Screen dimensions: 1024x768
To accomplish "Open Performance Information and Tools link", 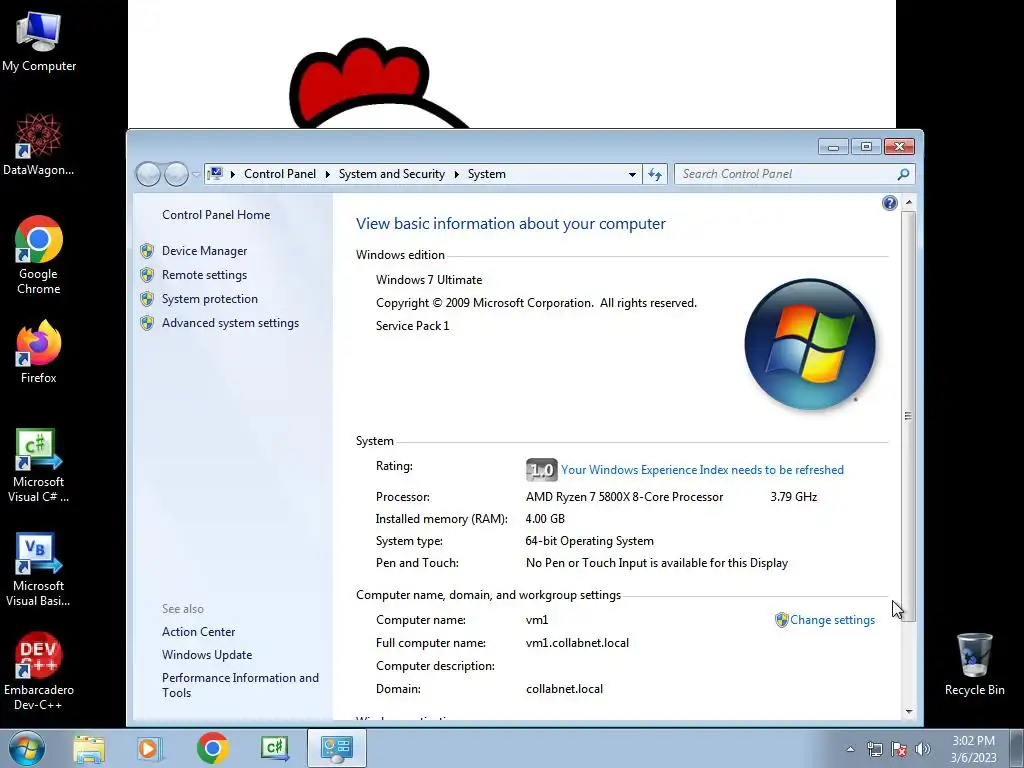I will (x=240, y=685).
